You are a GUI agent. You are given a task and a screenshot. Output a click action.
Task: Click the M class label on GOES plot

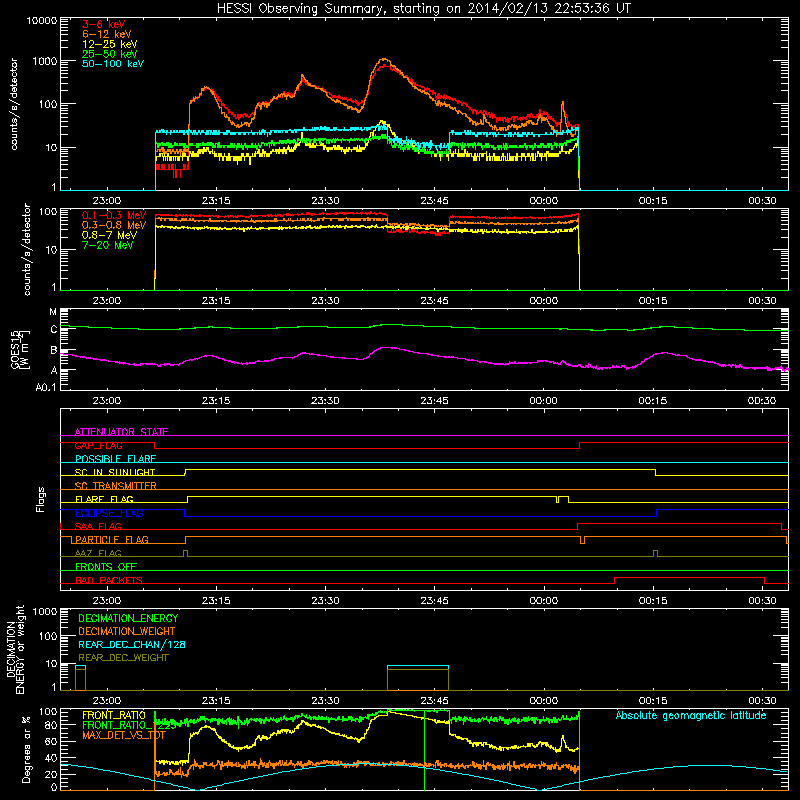pos(53,312)
